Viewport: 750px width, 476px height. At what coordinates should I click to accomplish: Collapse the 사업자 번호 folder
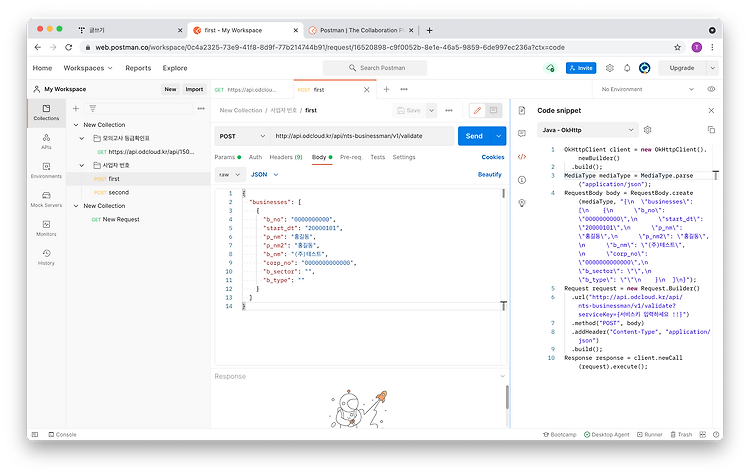point(82,165)
